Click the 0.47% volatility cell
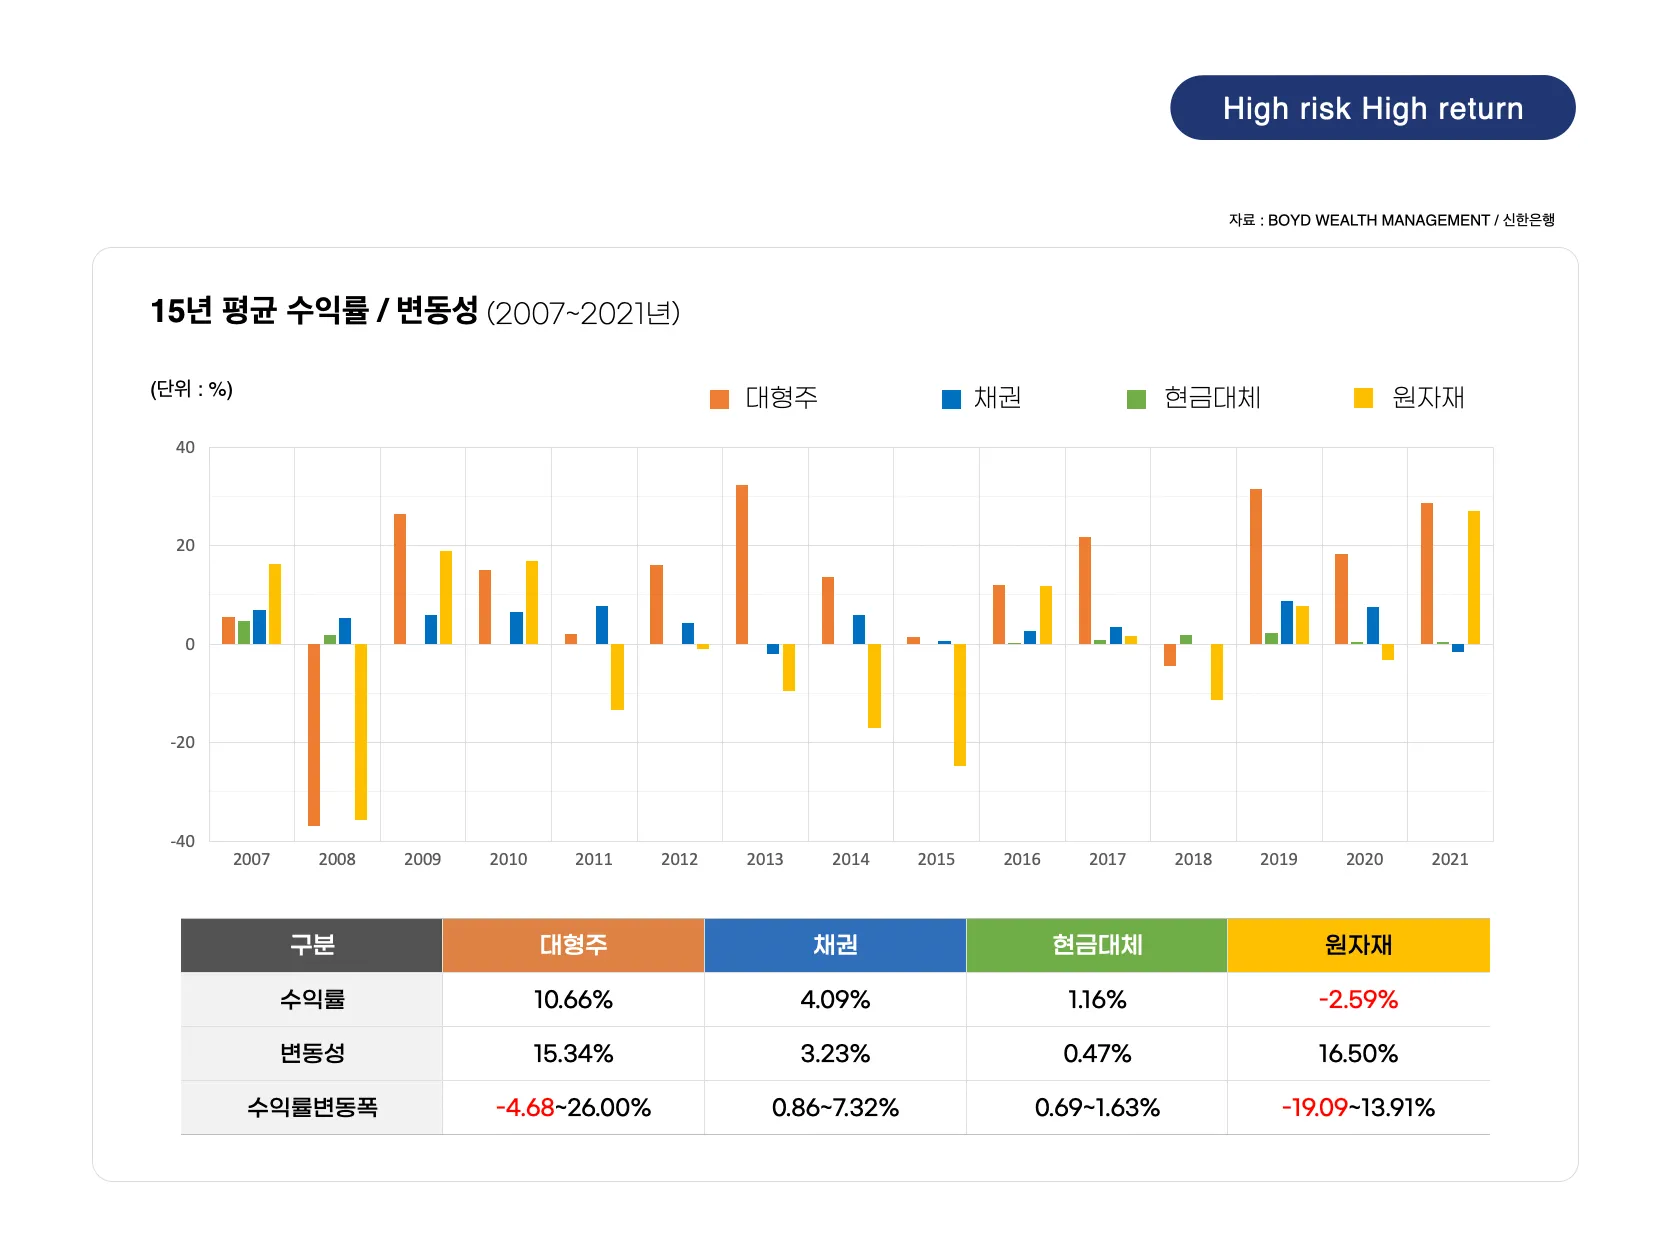Screen dimensions: 1676x1252 click(x=1097, y=1053)
